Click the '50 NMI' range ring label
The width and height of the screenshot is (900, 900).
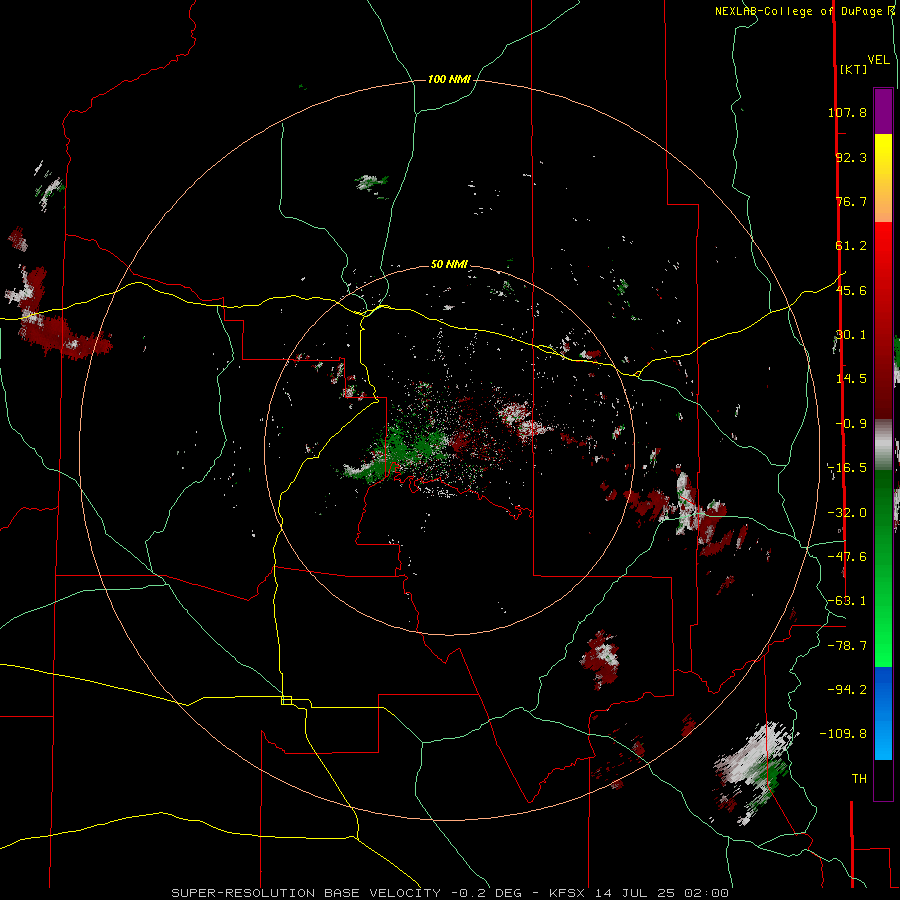point(449,264)
